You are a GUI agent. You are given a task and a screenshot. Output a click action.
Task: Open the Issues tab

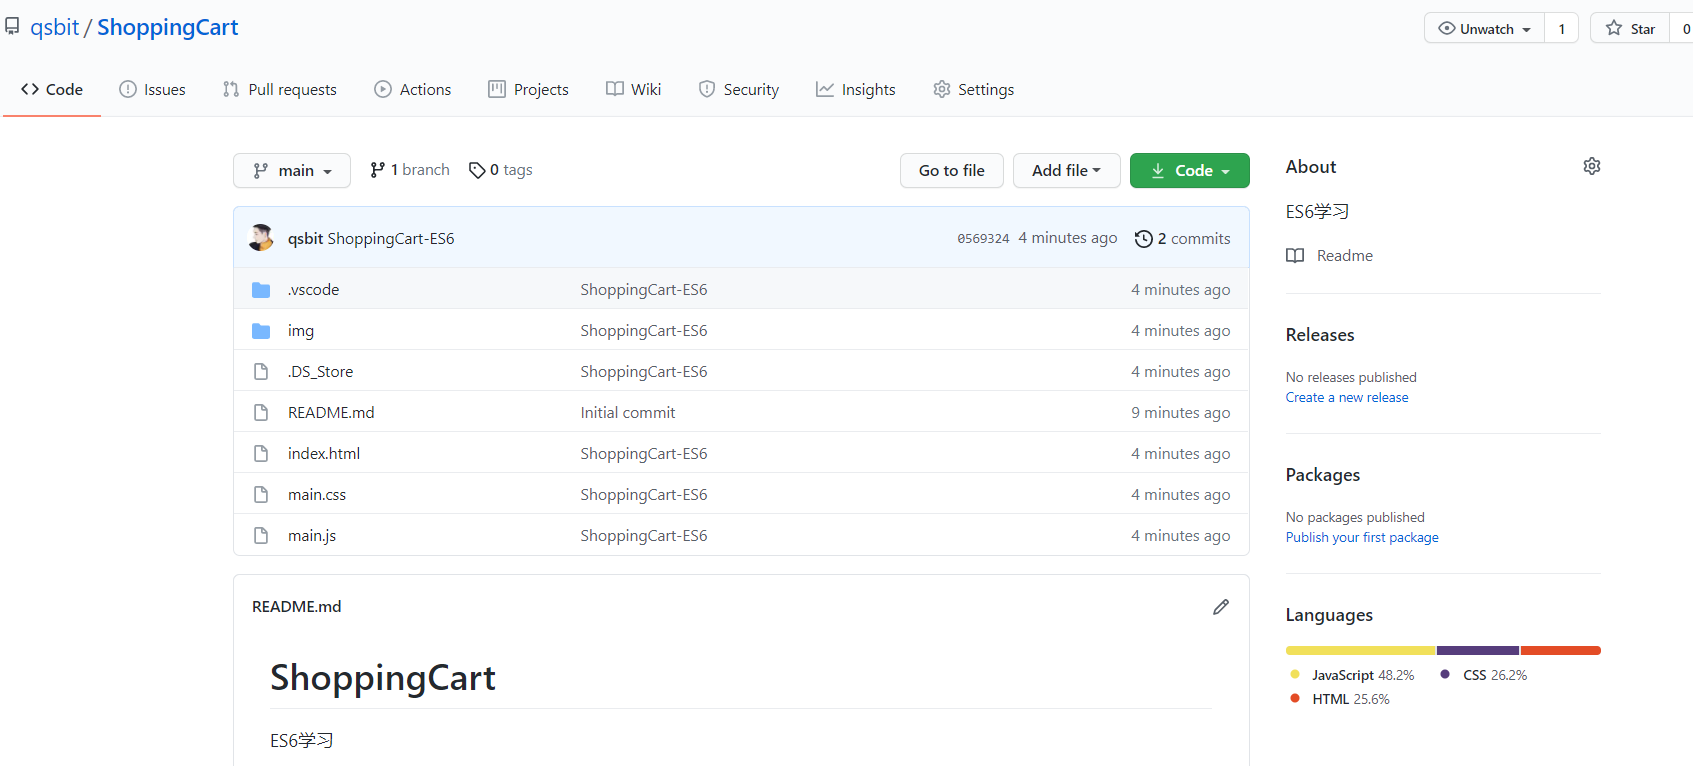pos(152,90)
